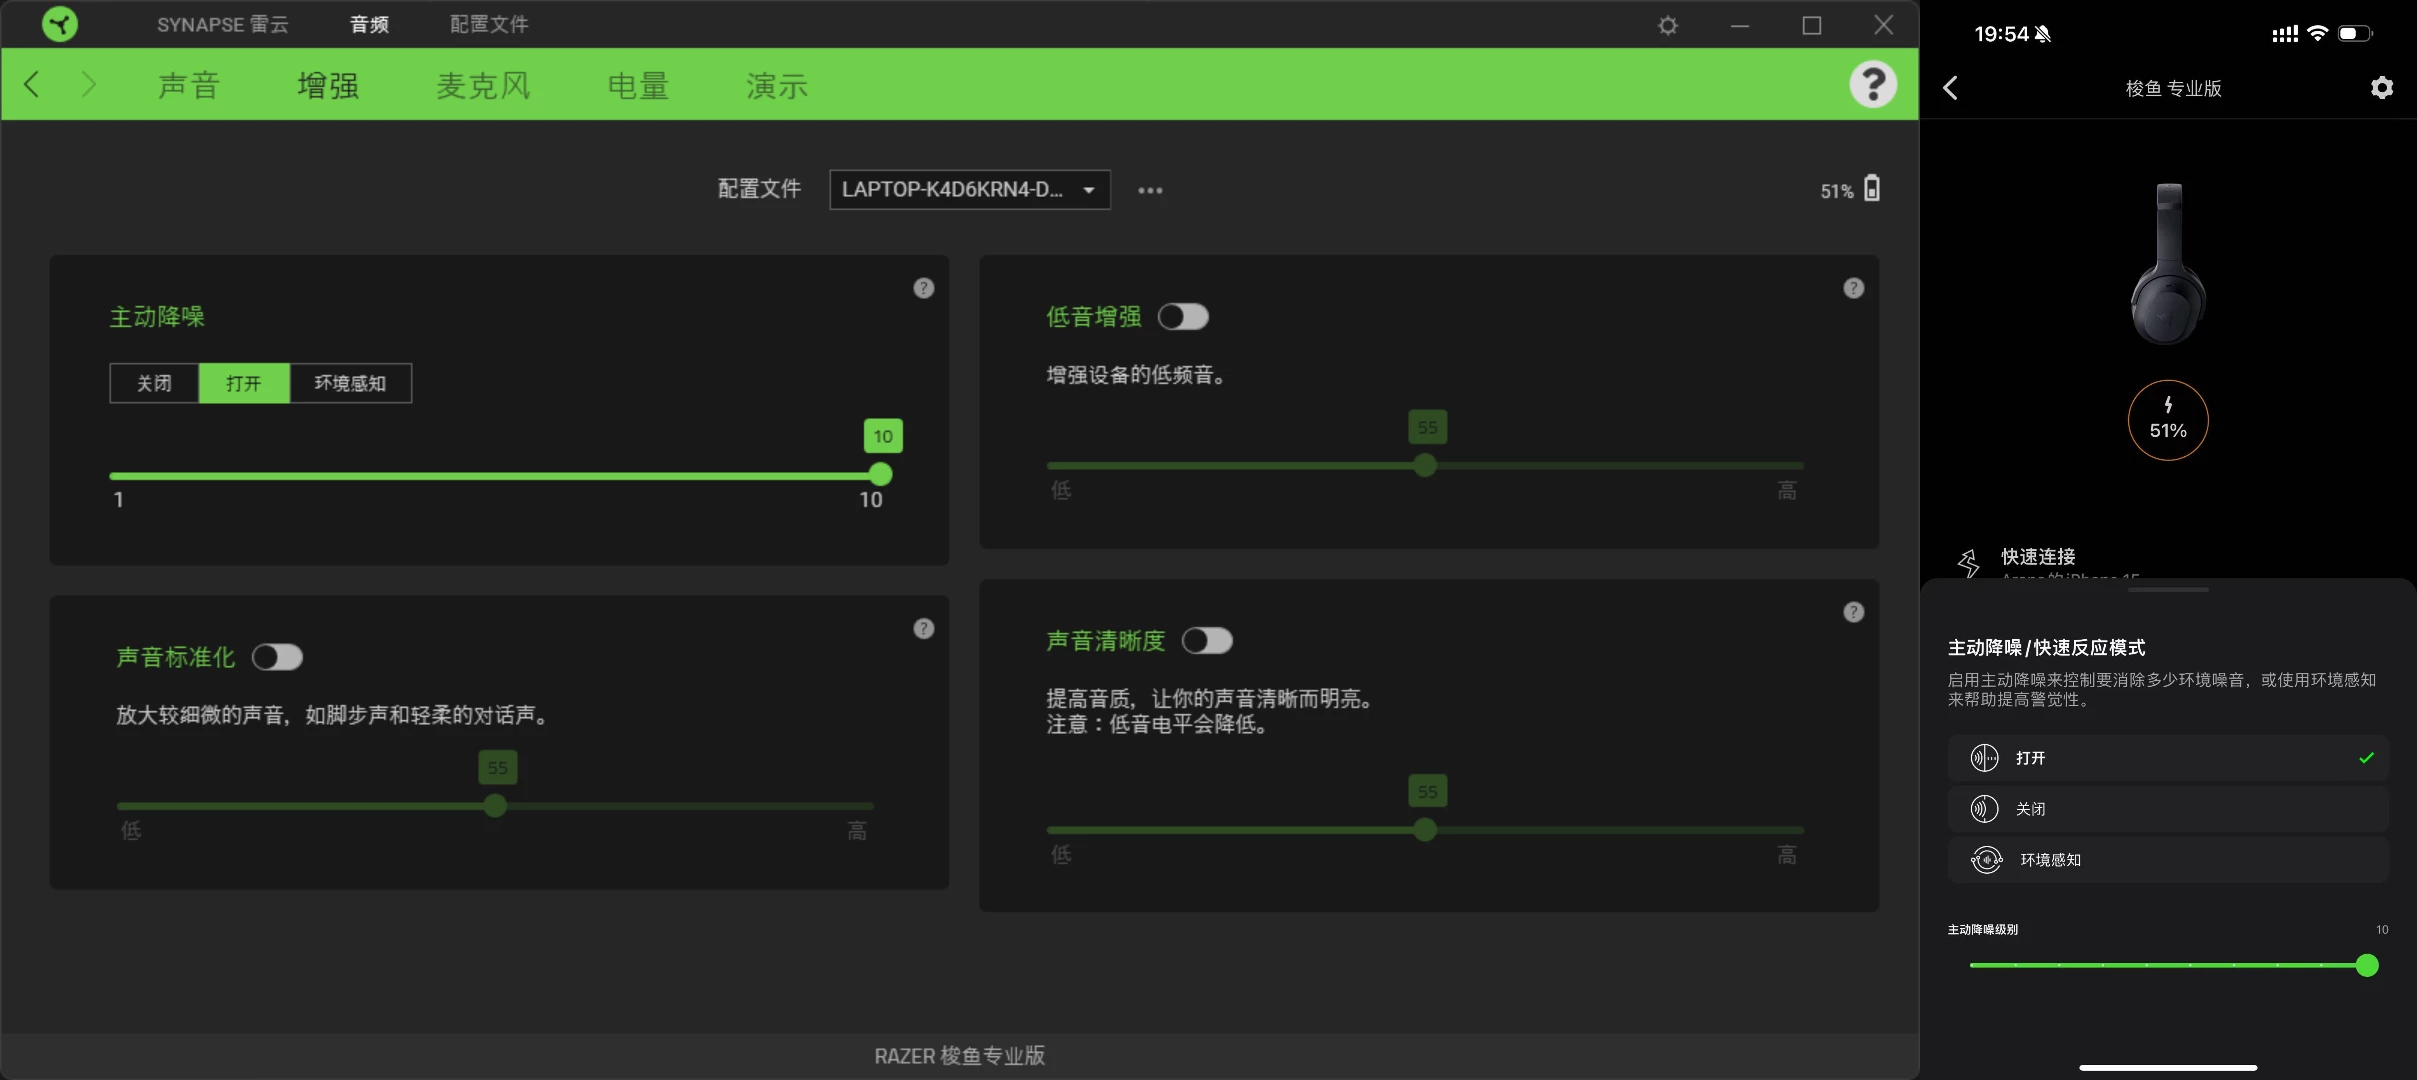2417x1080 pixels.
Task: Open the 电量 tab
Action: (638, 86)
